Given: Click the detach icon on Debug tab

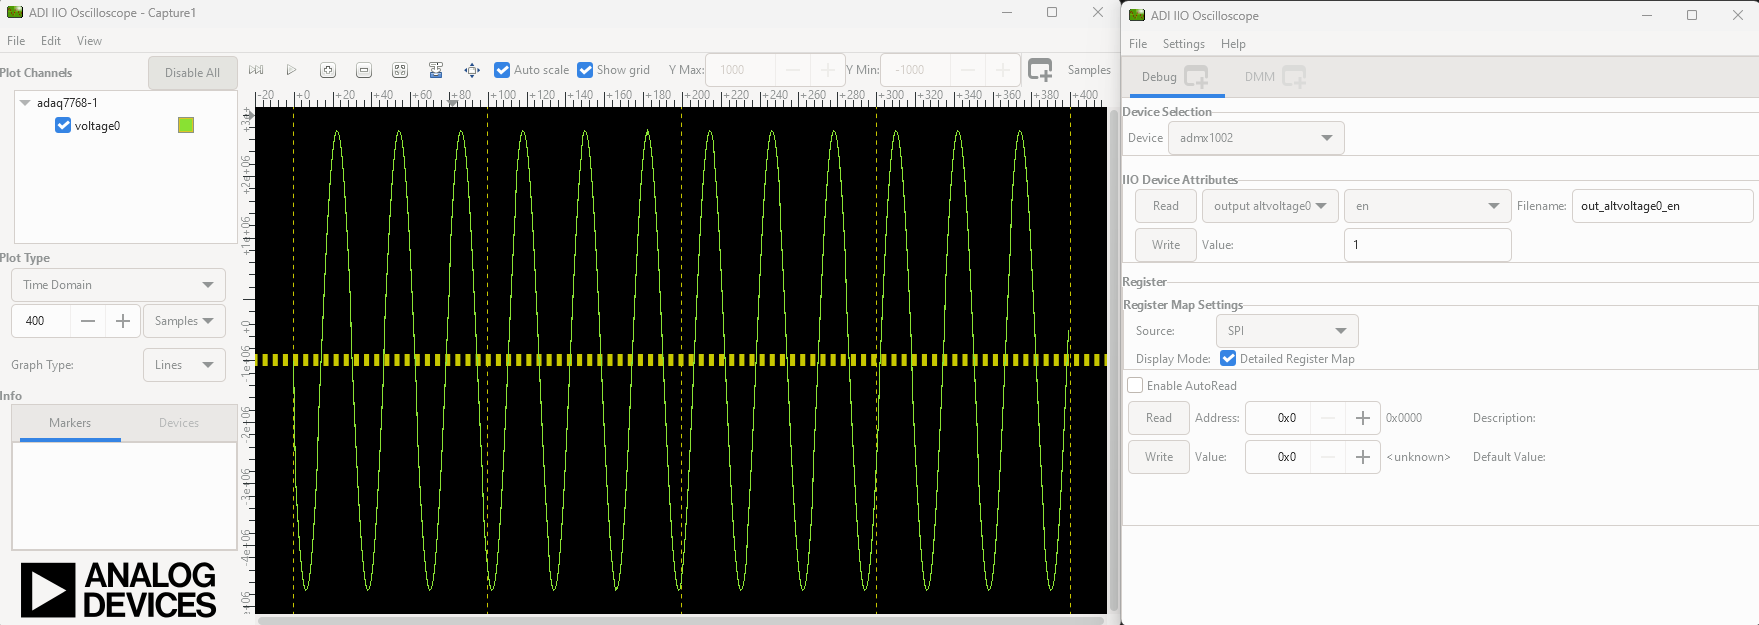Looking at the screenshot, I should tap(1196, 77).
